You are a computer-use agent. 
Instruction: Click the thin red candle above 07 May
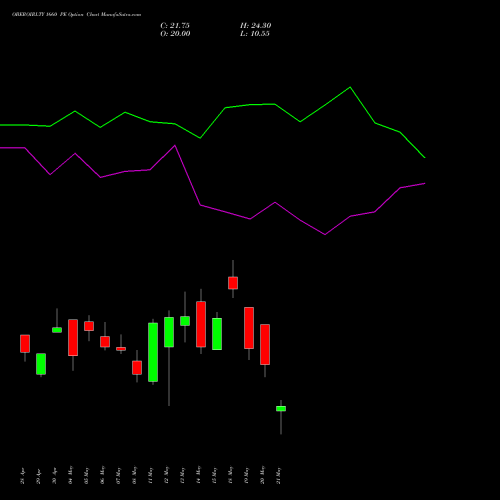(121, 349)
